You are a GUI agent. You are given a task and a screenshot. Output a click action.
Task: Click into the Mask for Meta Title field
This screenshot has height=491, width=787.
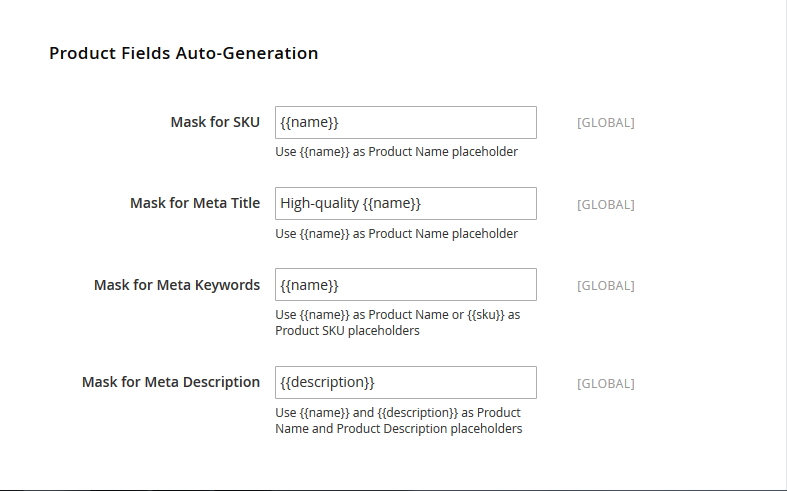(406, 203)
